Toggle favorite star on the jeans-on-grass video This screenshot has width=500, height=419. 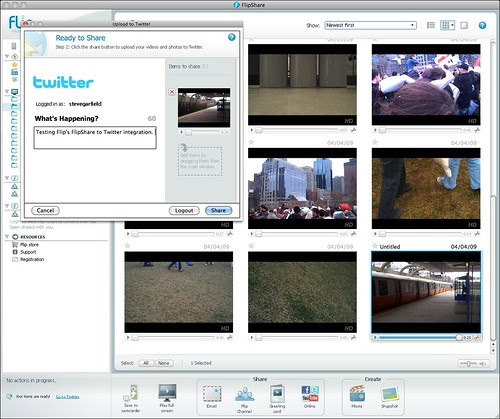click(x=375, y=142)
